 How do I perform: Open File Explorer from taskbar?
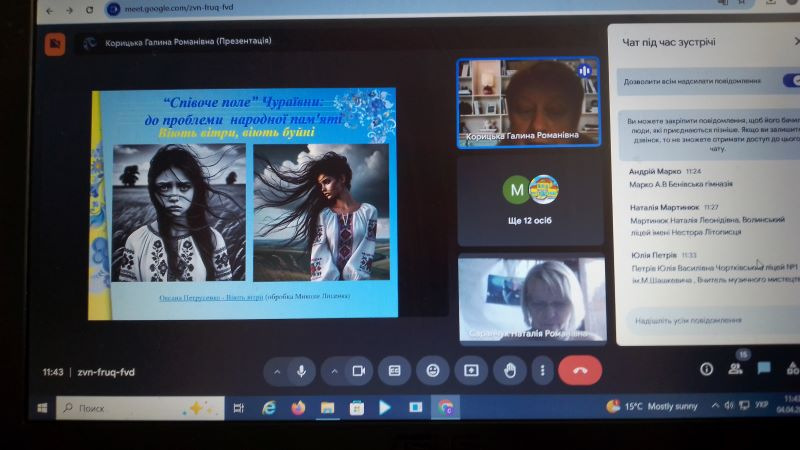click(x=327, y=408)
